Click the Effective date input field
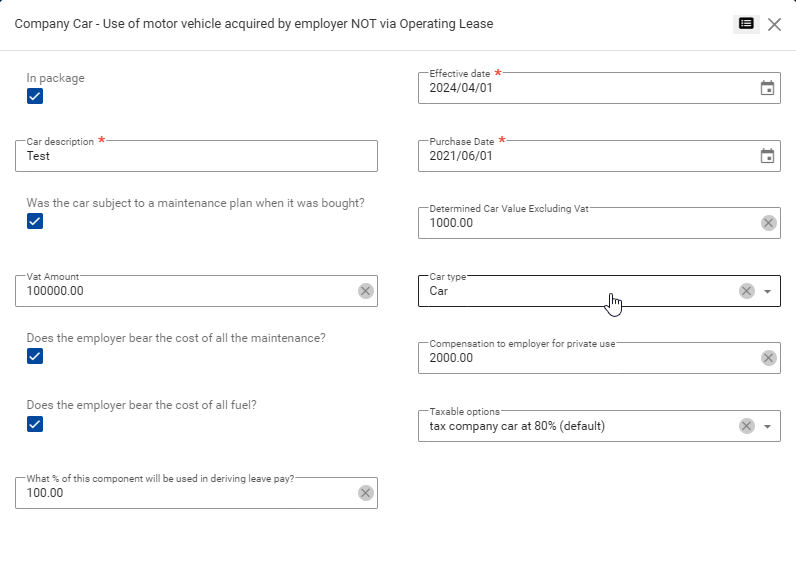The width and height of the screenshot is (796, 563). (x=585, y=88)
